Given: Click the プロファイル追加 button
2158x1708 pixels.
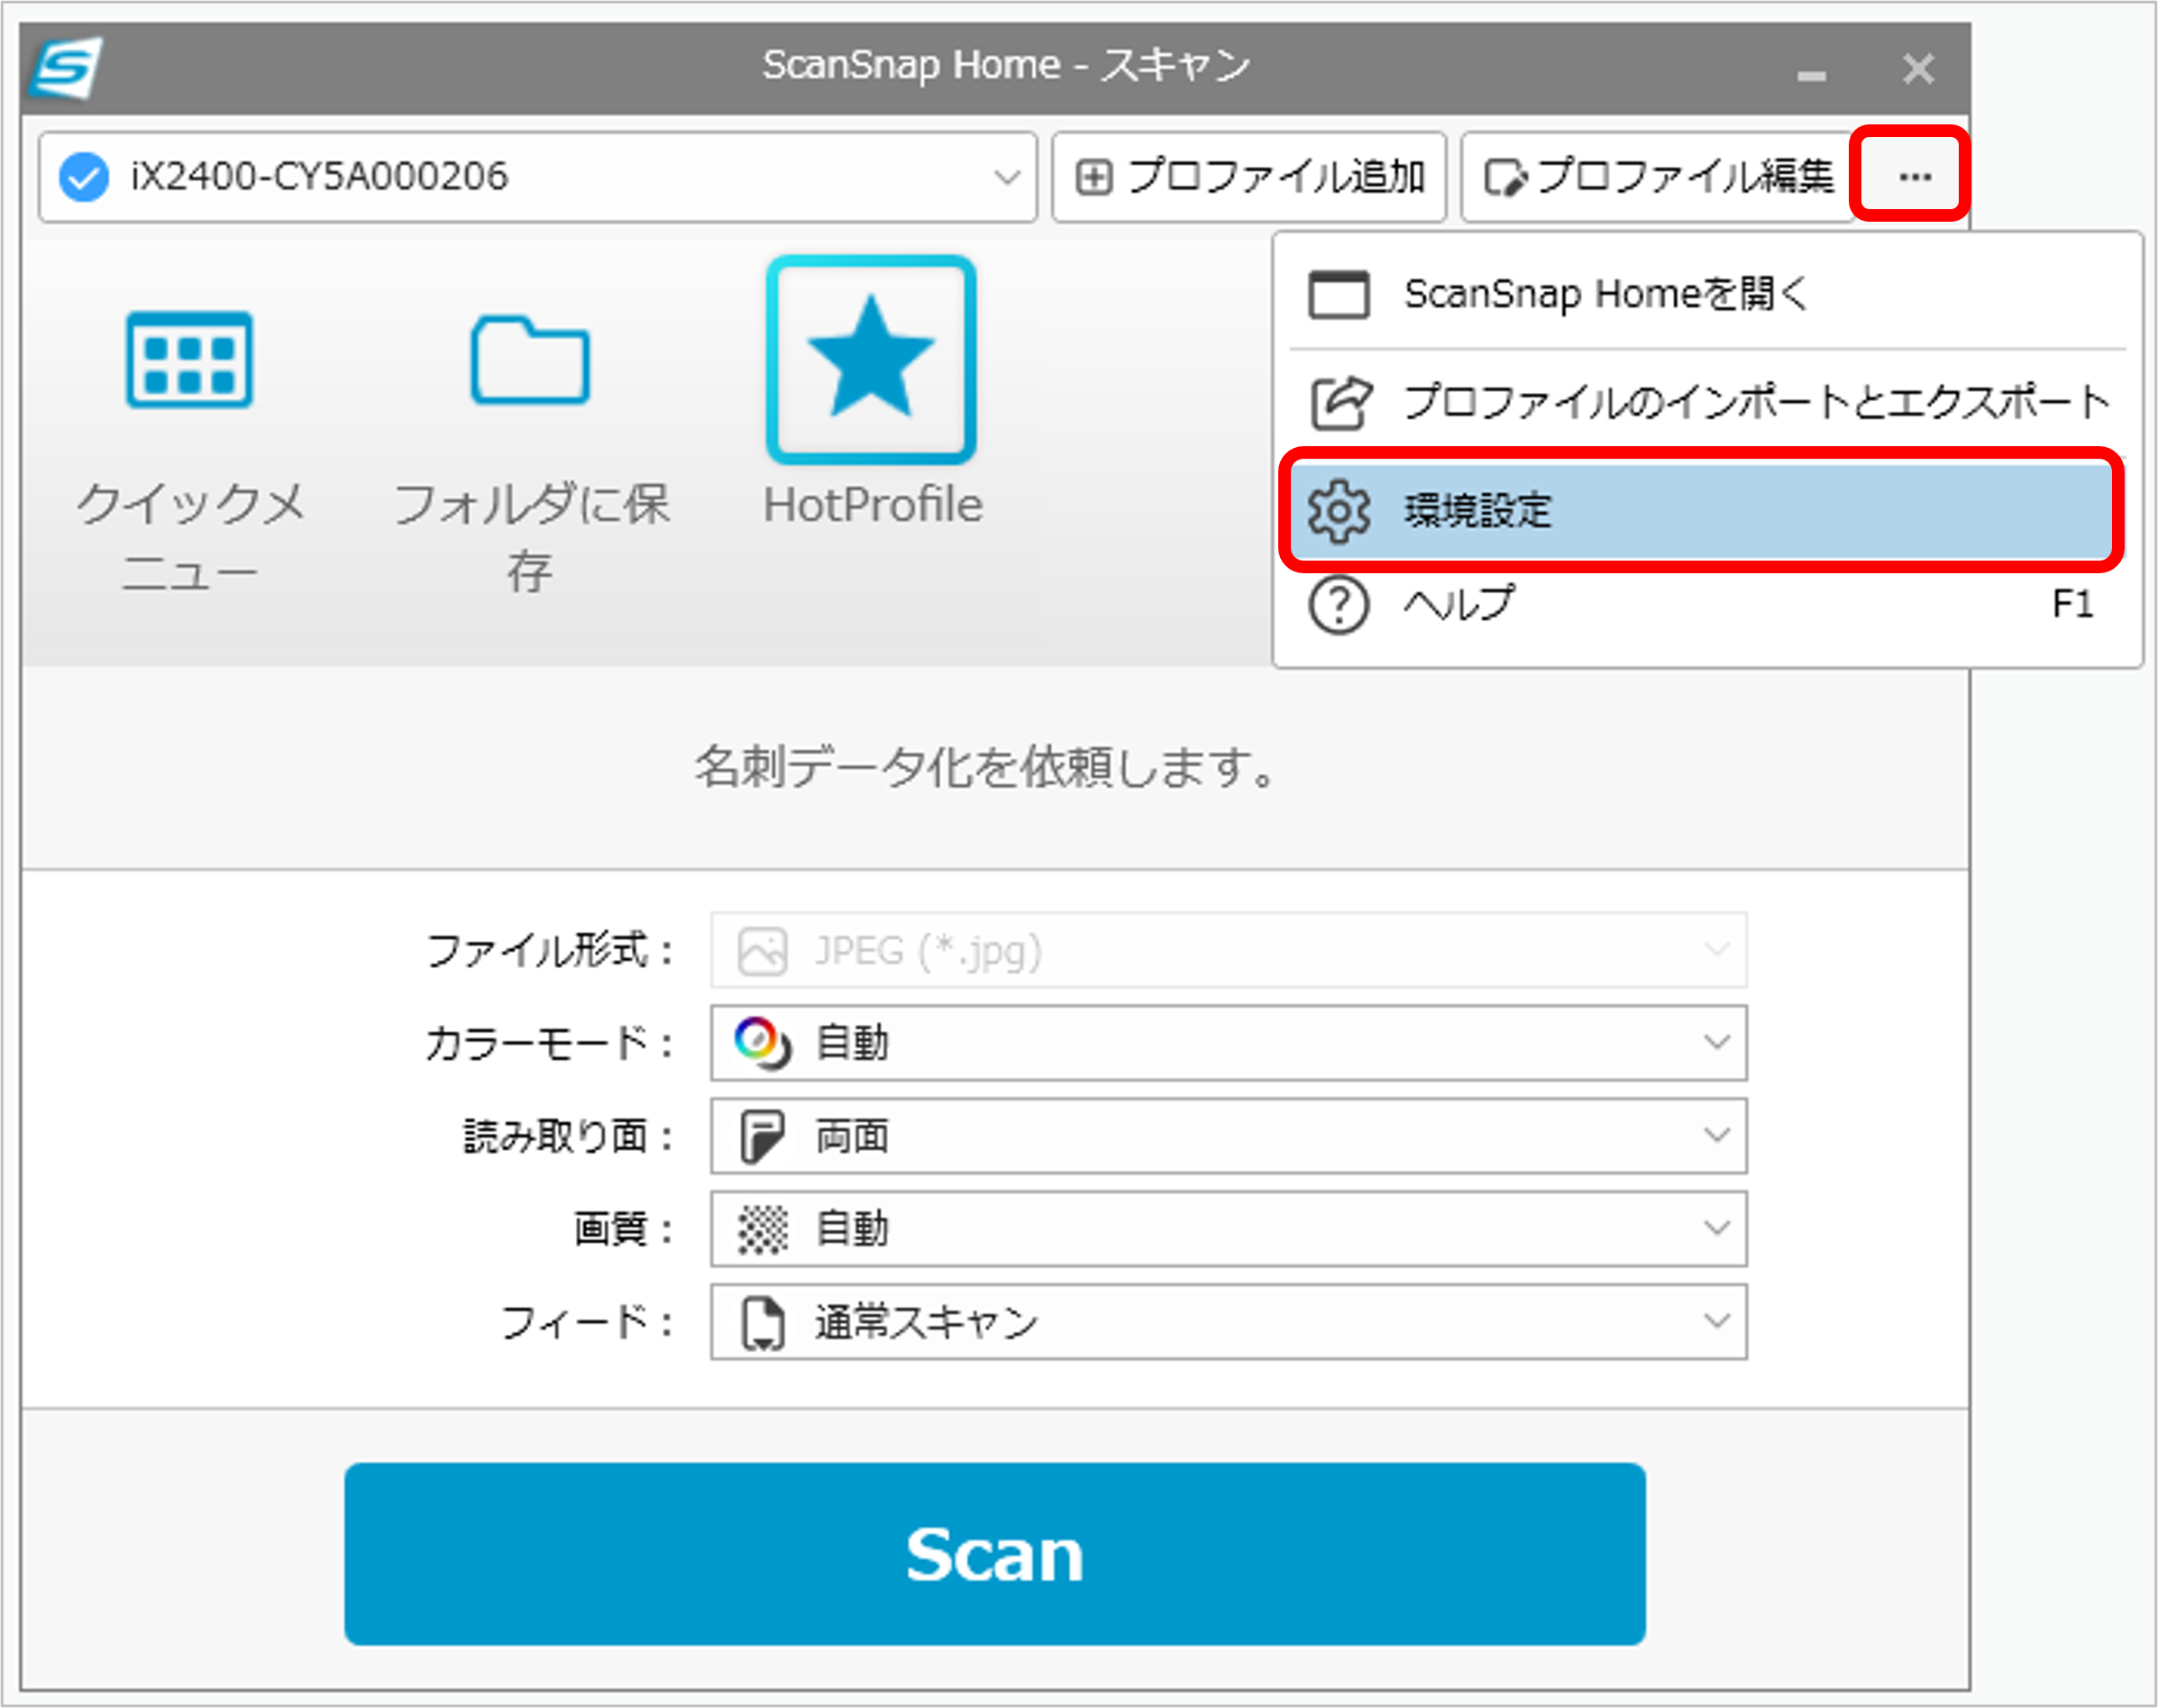Looking at the screenshot, I should (1249, 177).
